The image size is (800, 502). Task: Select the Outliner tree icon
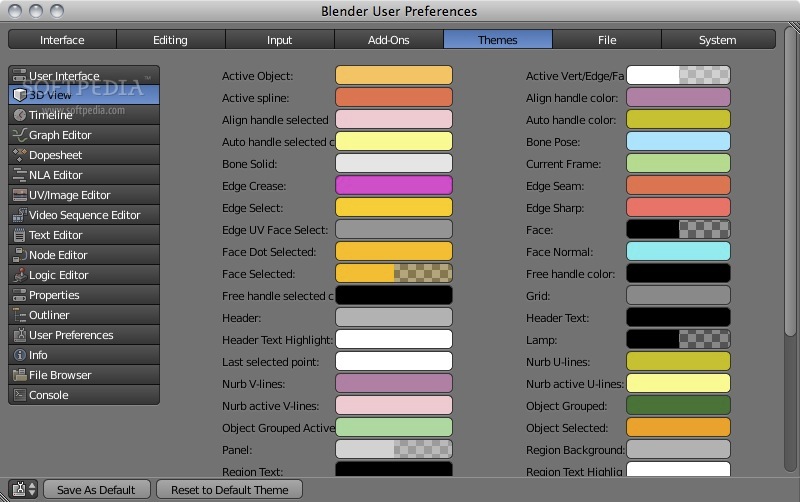[19, 315]
